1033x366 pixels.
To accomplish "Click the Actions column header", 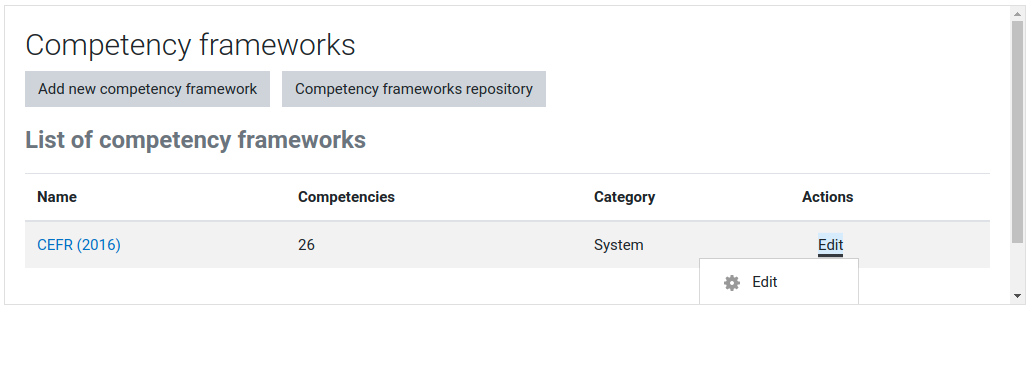I will tap(827, 197).
